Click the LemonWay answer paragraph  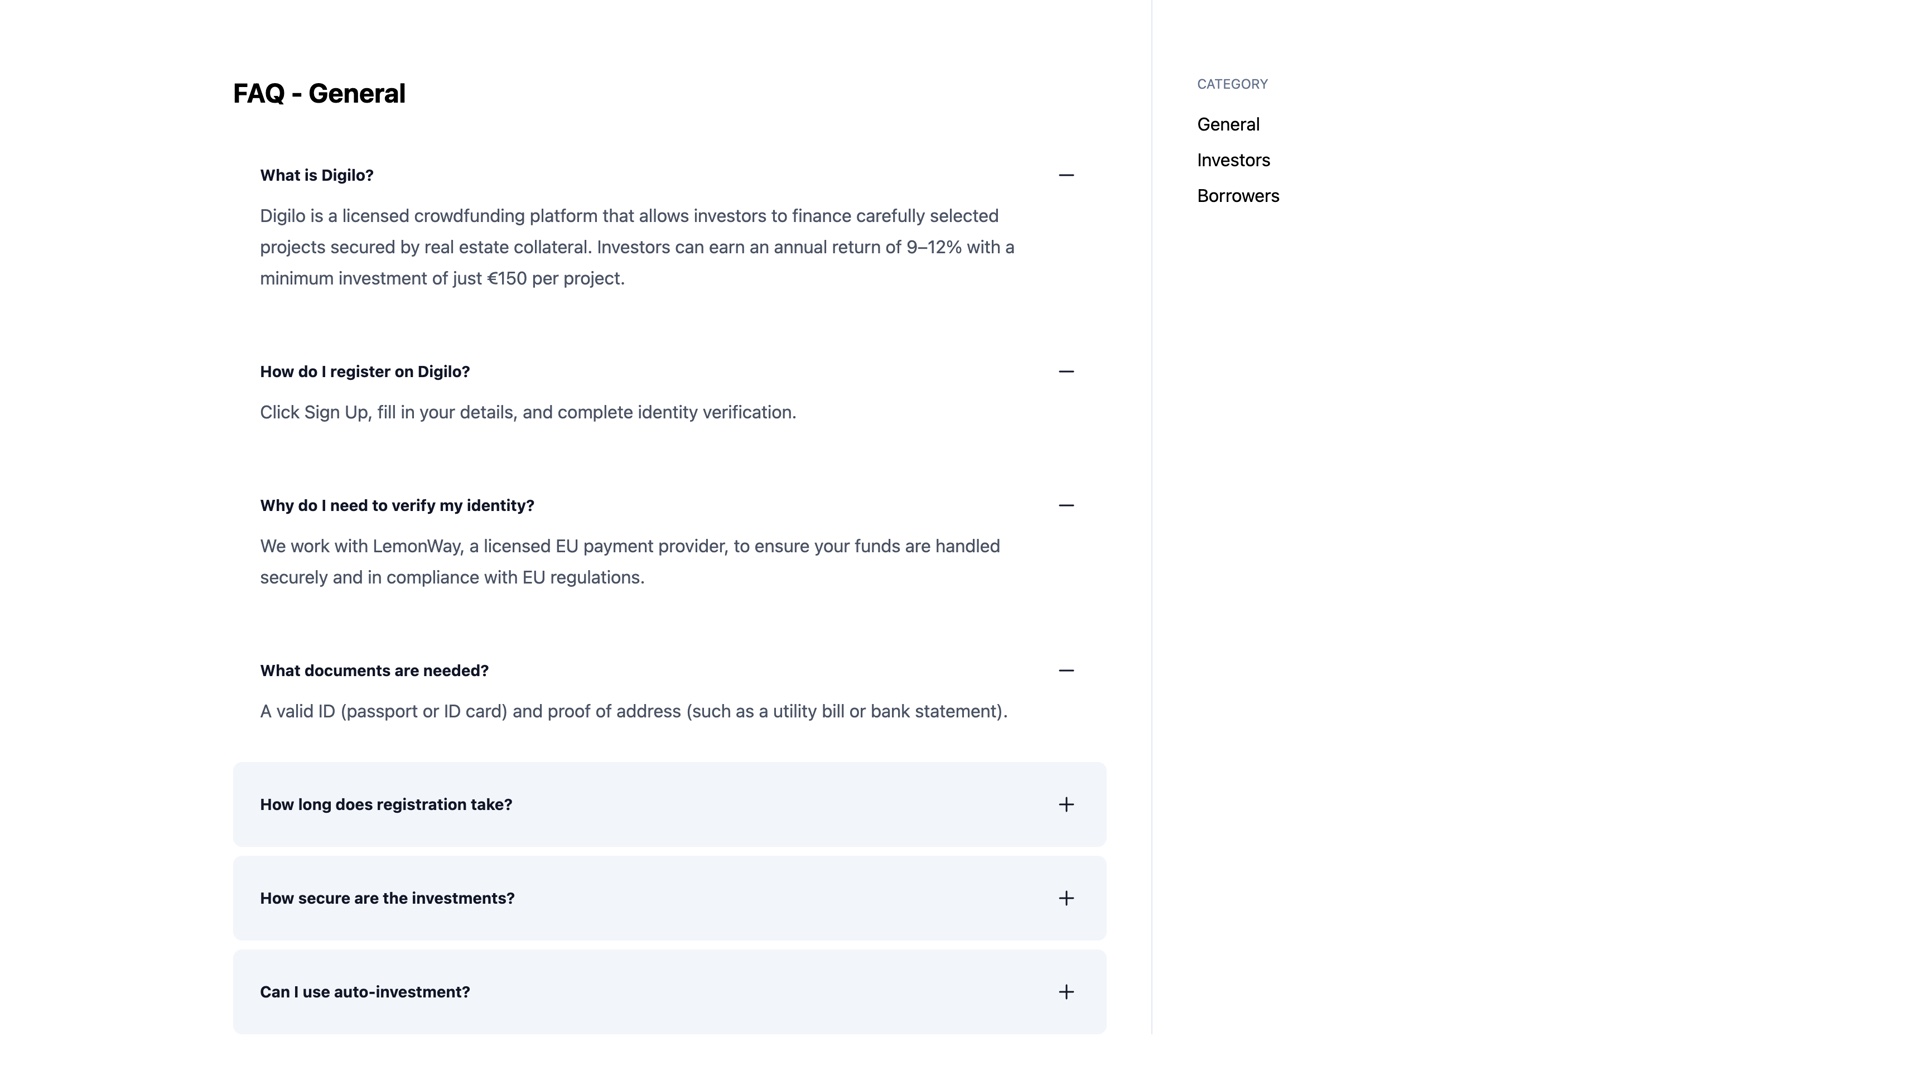tap(630, 562)
